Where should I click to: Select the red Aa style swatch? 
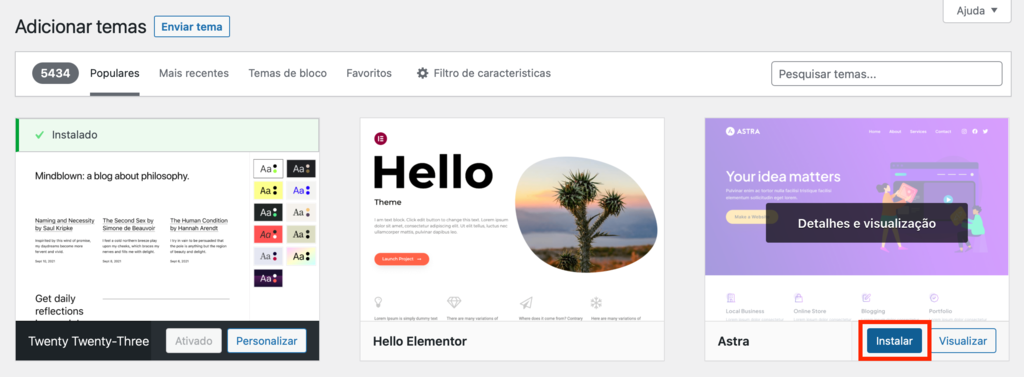click(x=268, y=235)
